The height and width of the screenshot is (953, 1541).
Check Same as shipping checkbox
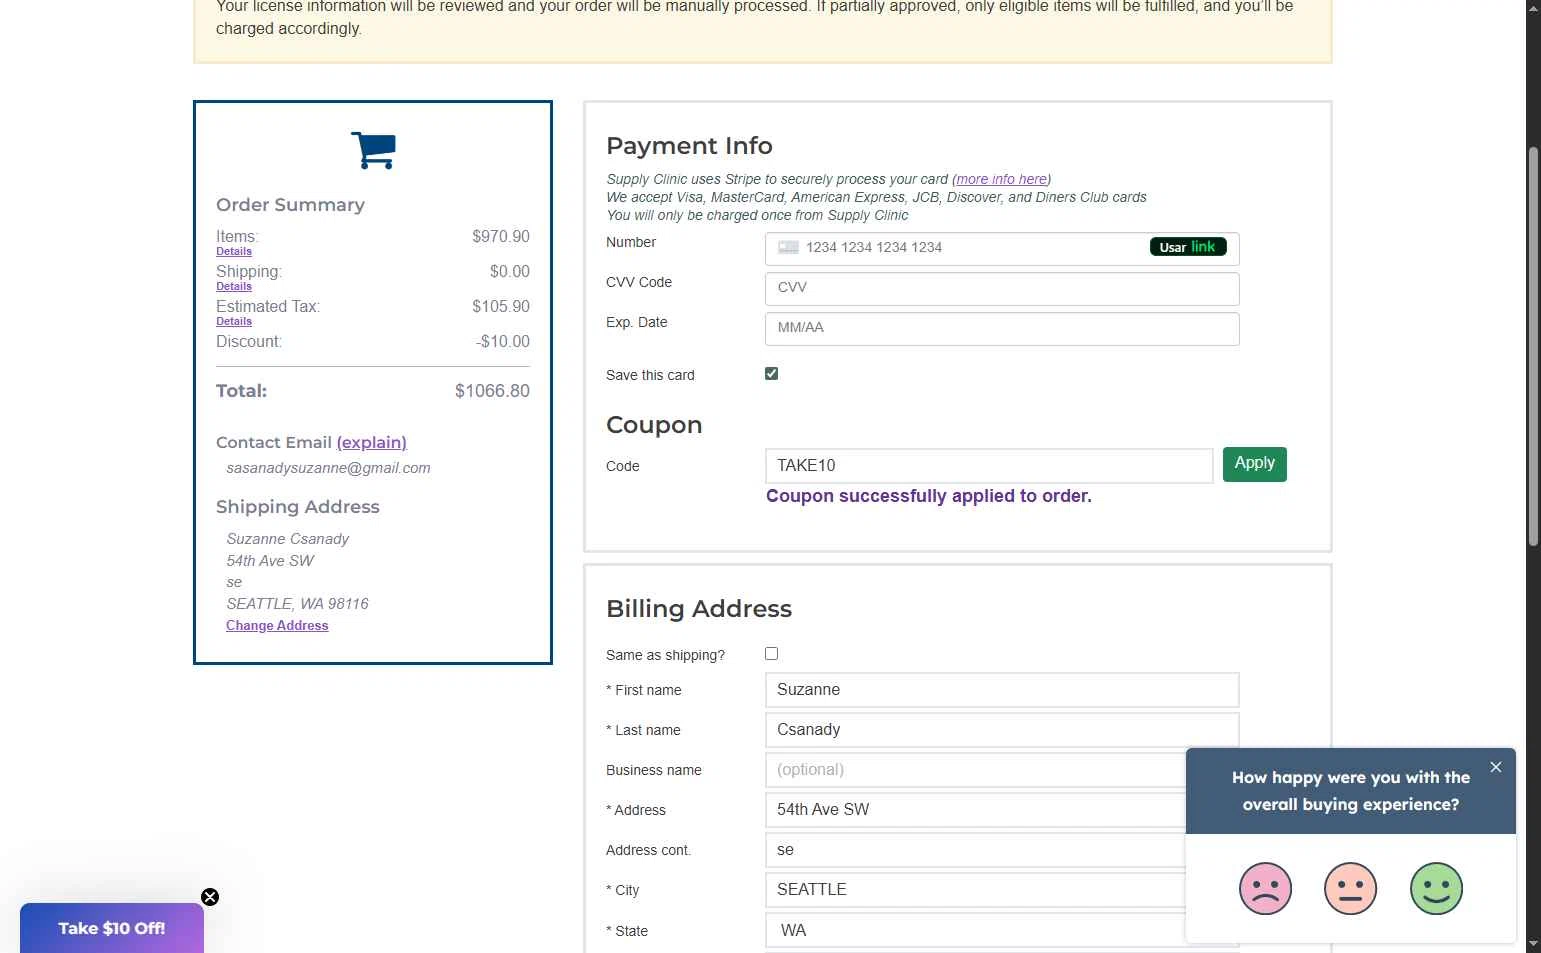point(771,653)
